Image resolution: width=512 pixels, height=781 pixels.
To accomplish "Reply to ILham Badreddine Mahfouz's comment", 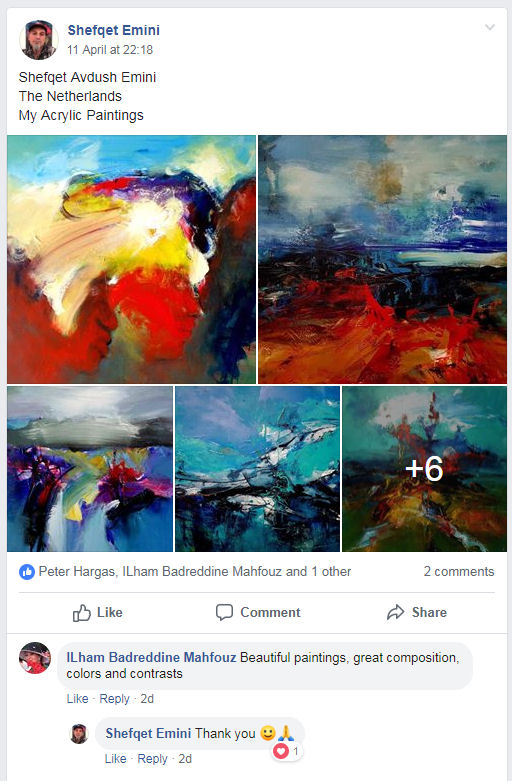I will (x=114, y=699).
